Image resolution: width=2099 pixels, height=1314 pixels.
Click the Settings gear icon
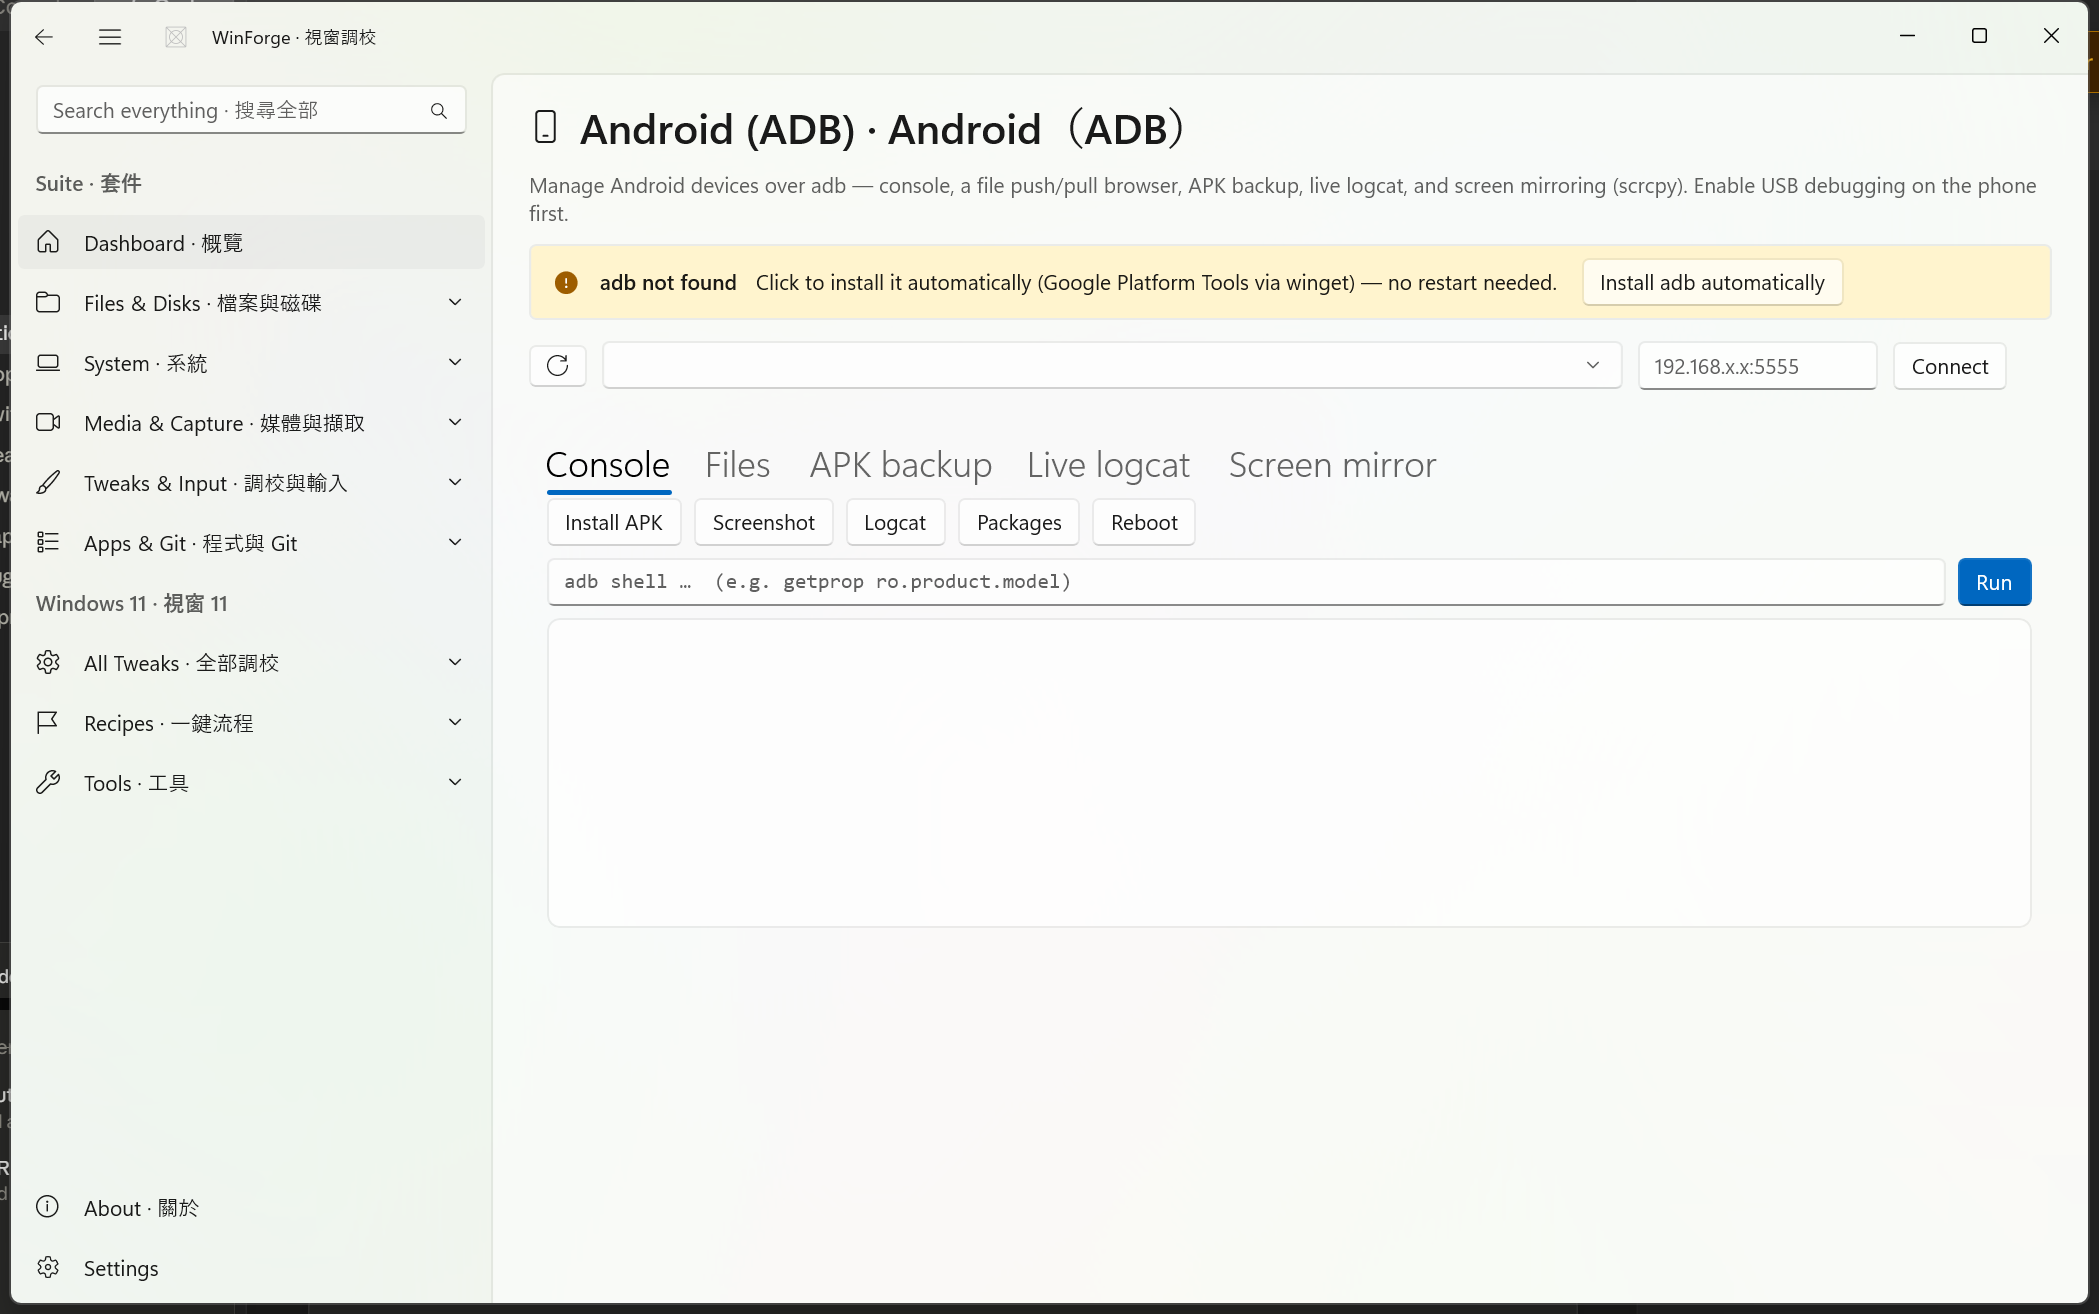[48, 1267]
